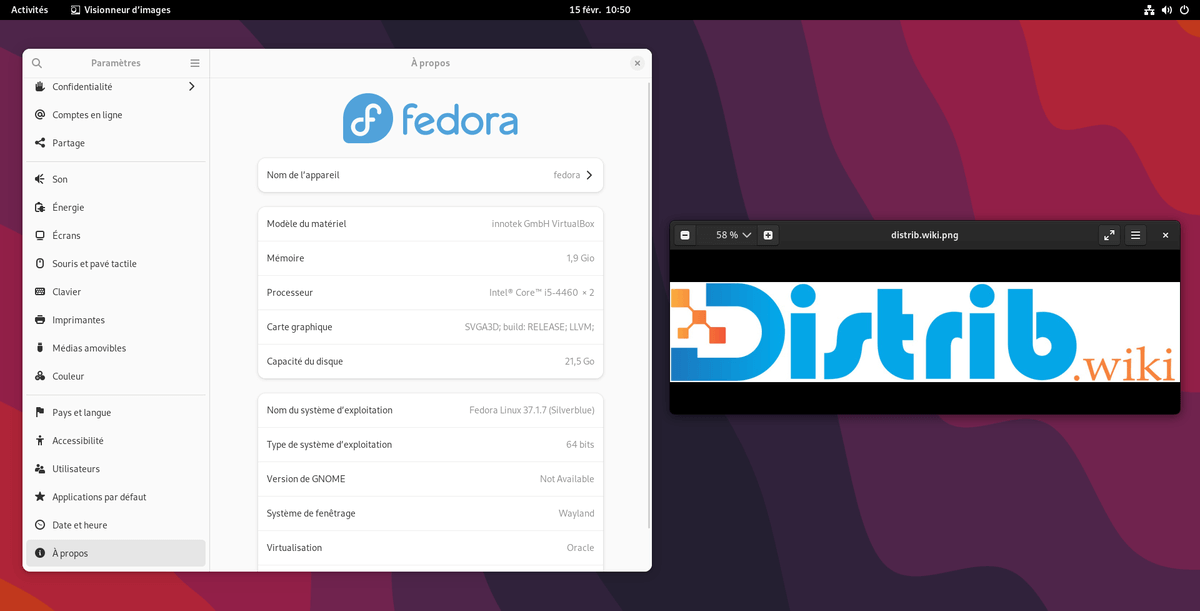Zoom in in the image viewer
1200x611 pixels.
coord(768,235)
